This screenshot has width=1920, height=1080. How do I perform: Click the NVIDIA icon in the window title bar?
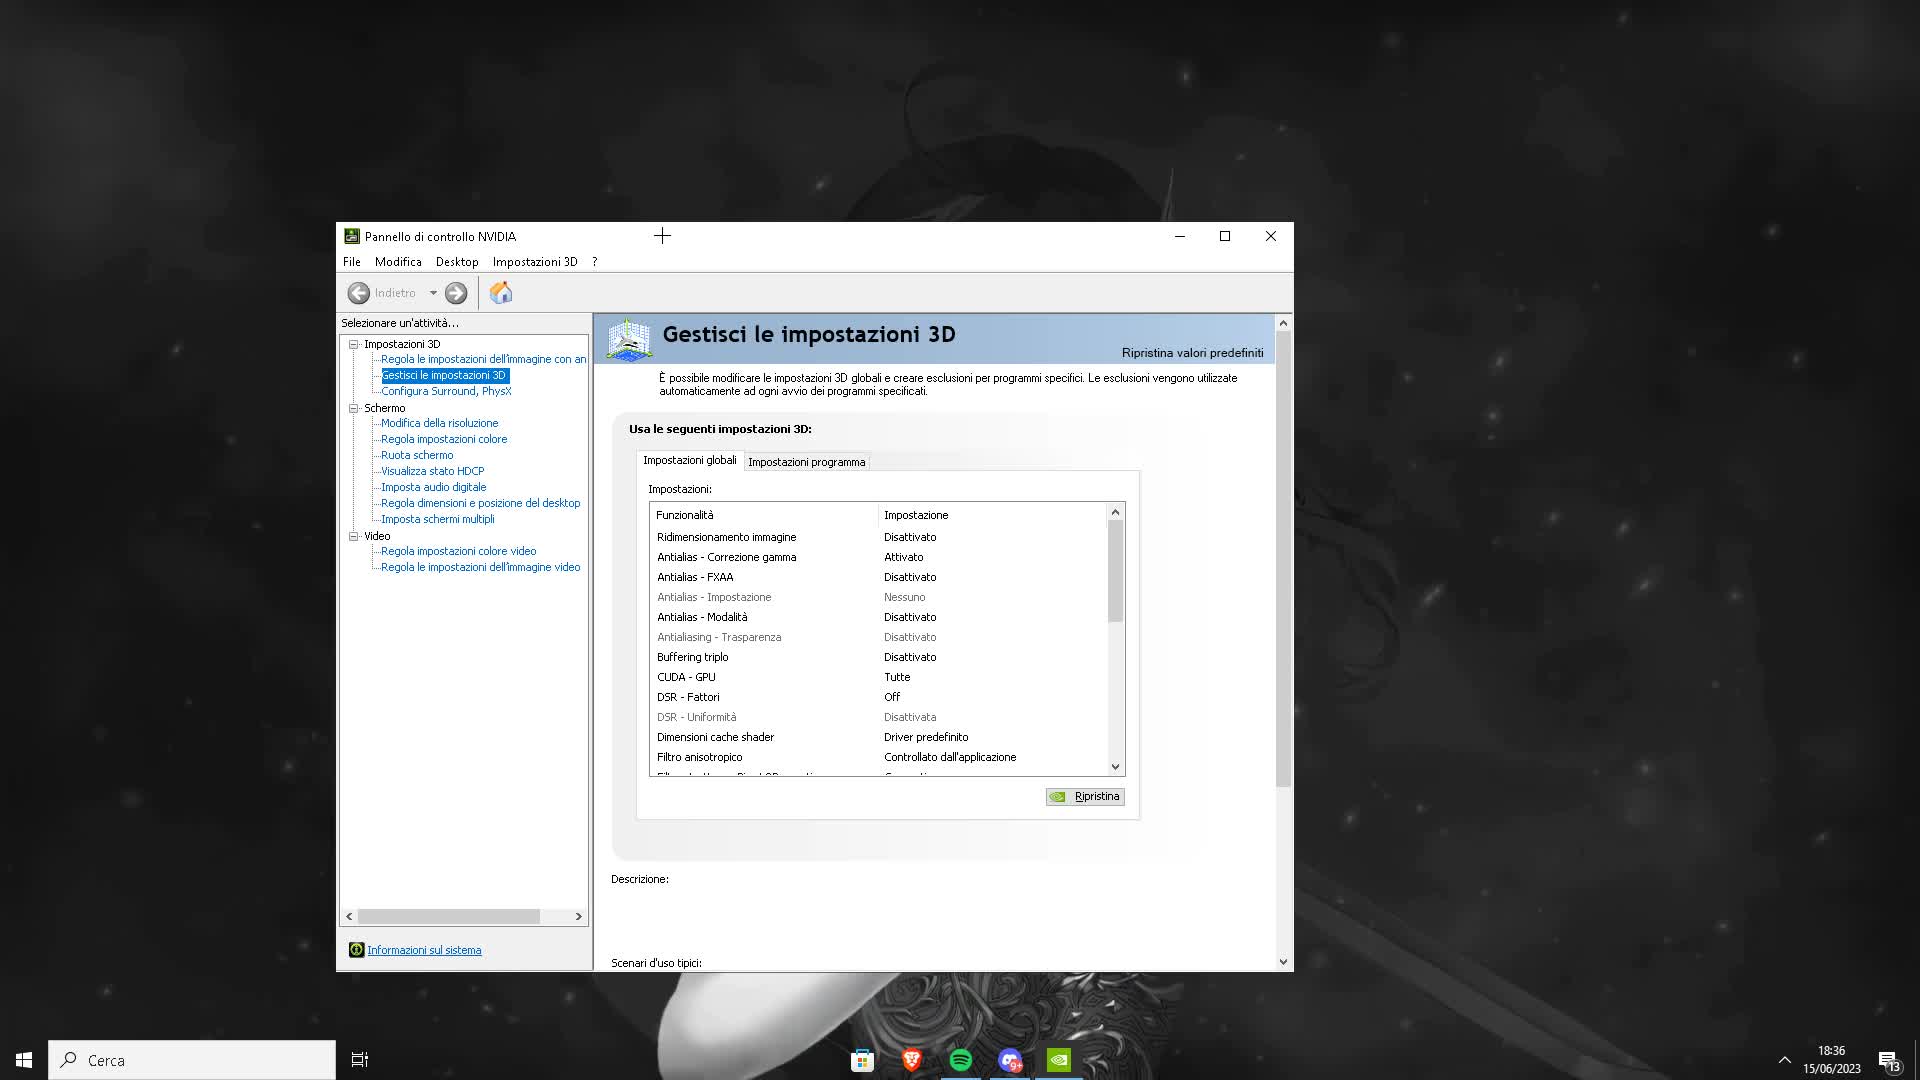coord(352,236)
